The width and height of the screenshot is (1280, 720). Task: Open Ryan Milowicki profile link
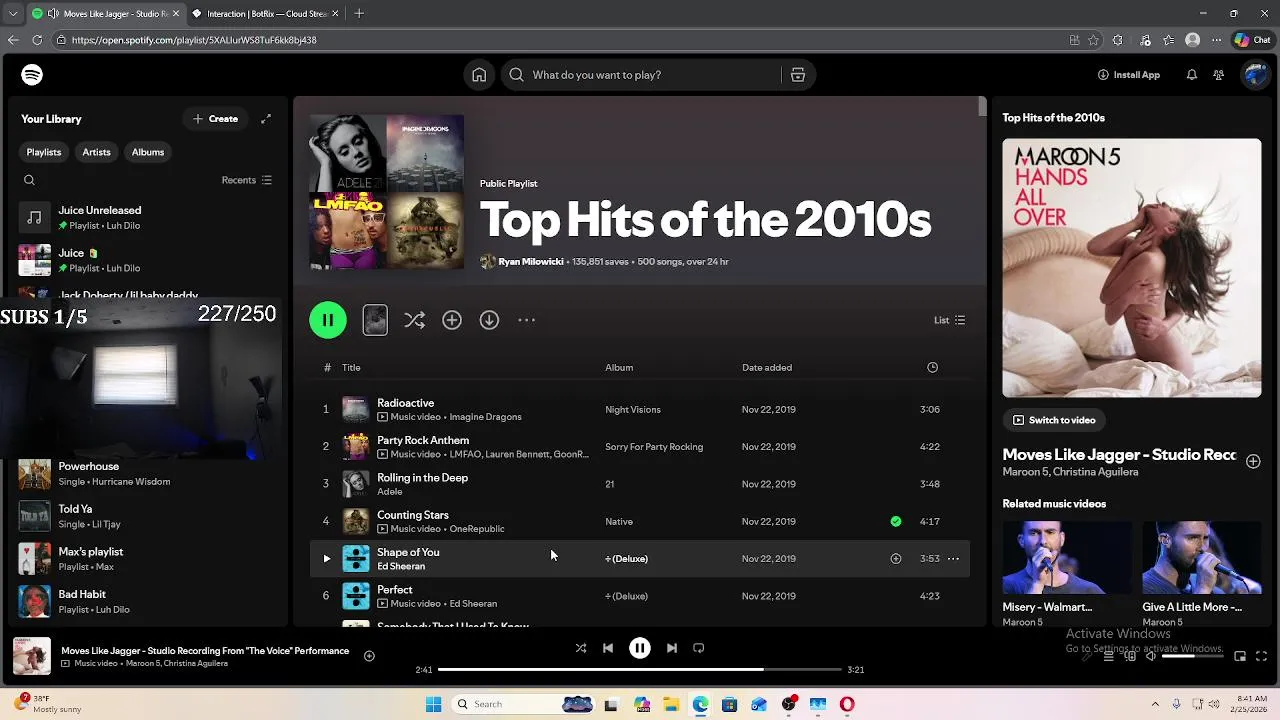click(531, 262)
